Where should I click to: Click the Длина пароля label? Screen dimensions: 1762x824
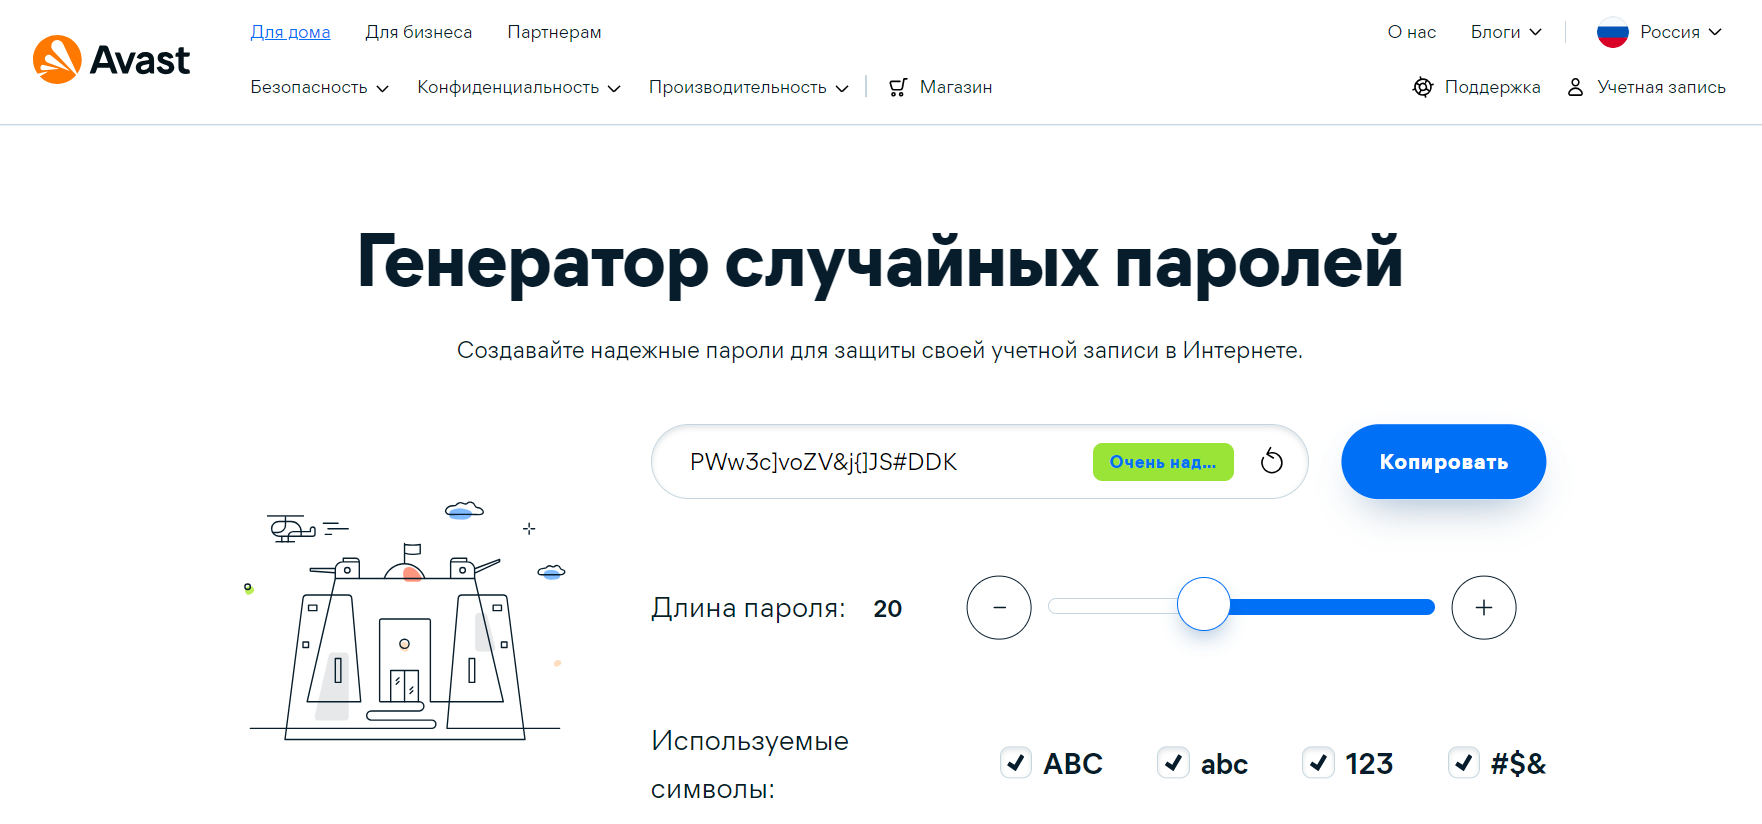pyautogui.click(x=748, y=608)
